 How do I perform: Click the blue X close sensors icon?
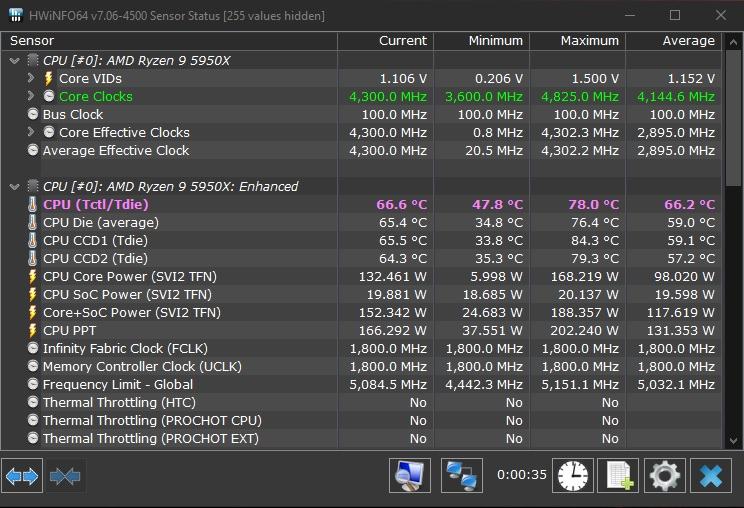711,475
